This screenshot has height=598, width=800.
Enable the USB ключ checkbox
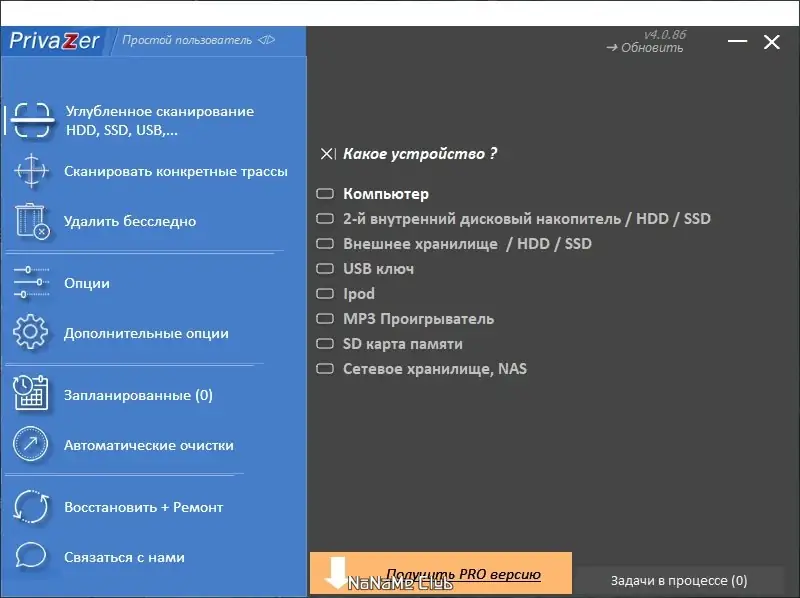(x=325, y=269)
